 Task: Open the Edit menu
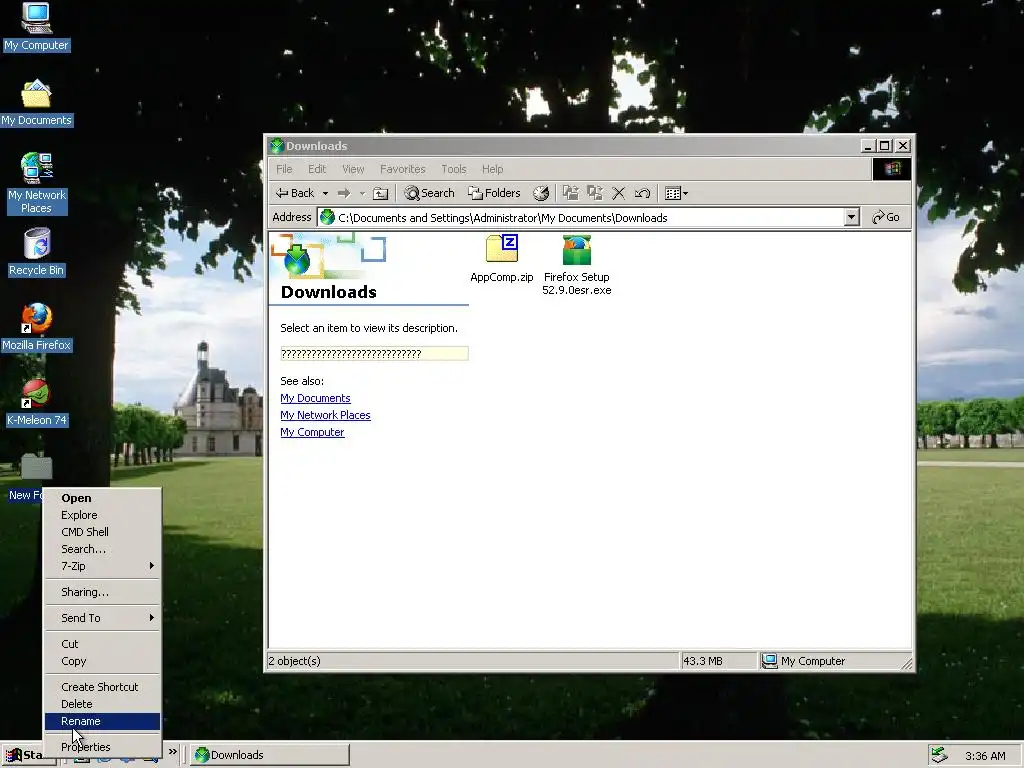[317, 169]
